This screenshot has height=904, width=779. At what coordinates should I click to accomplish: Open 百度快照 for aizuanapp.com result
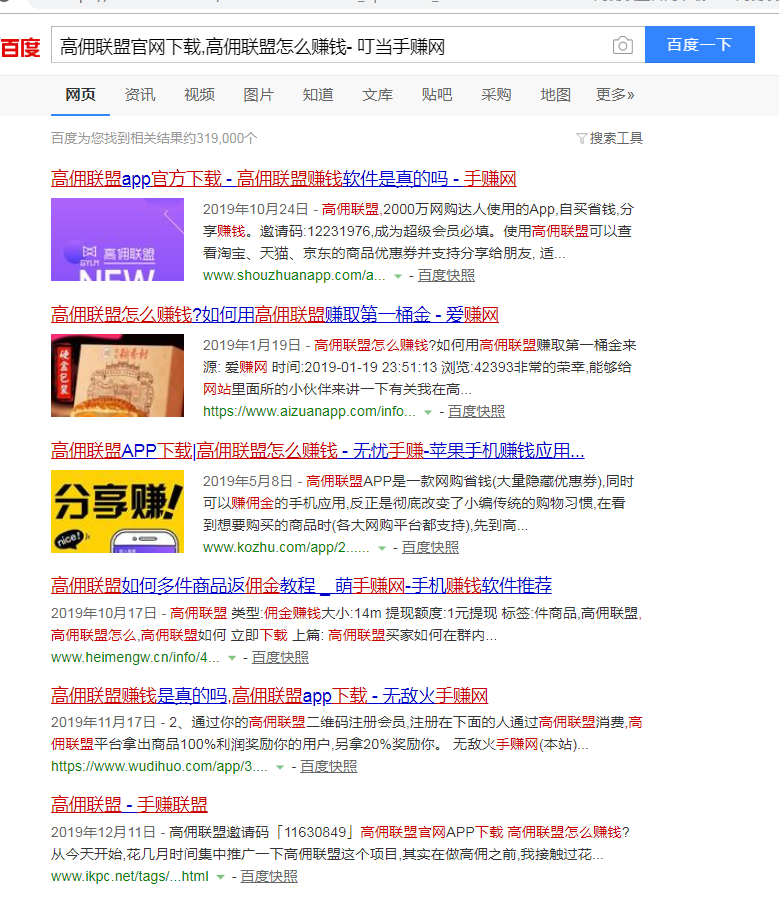(x=476, y=412)
